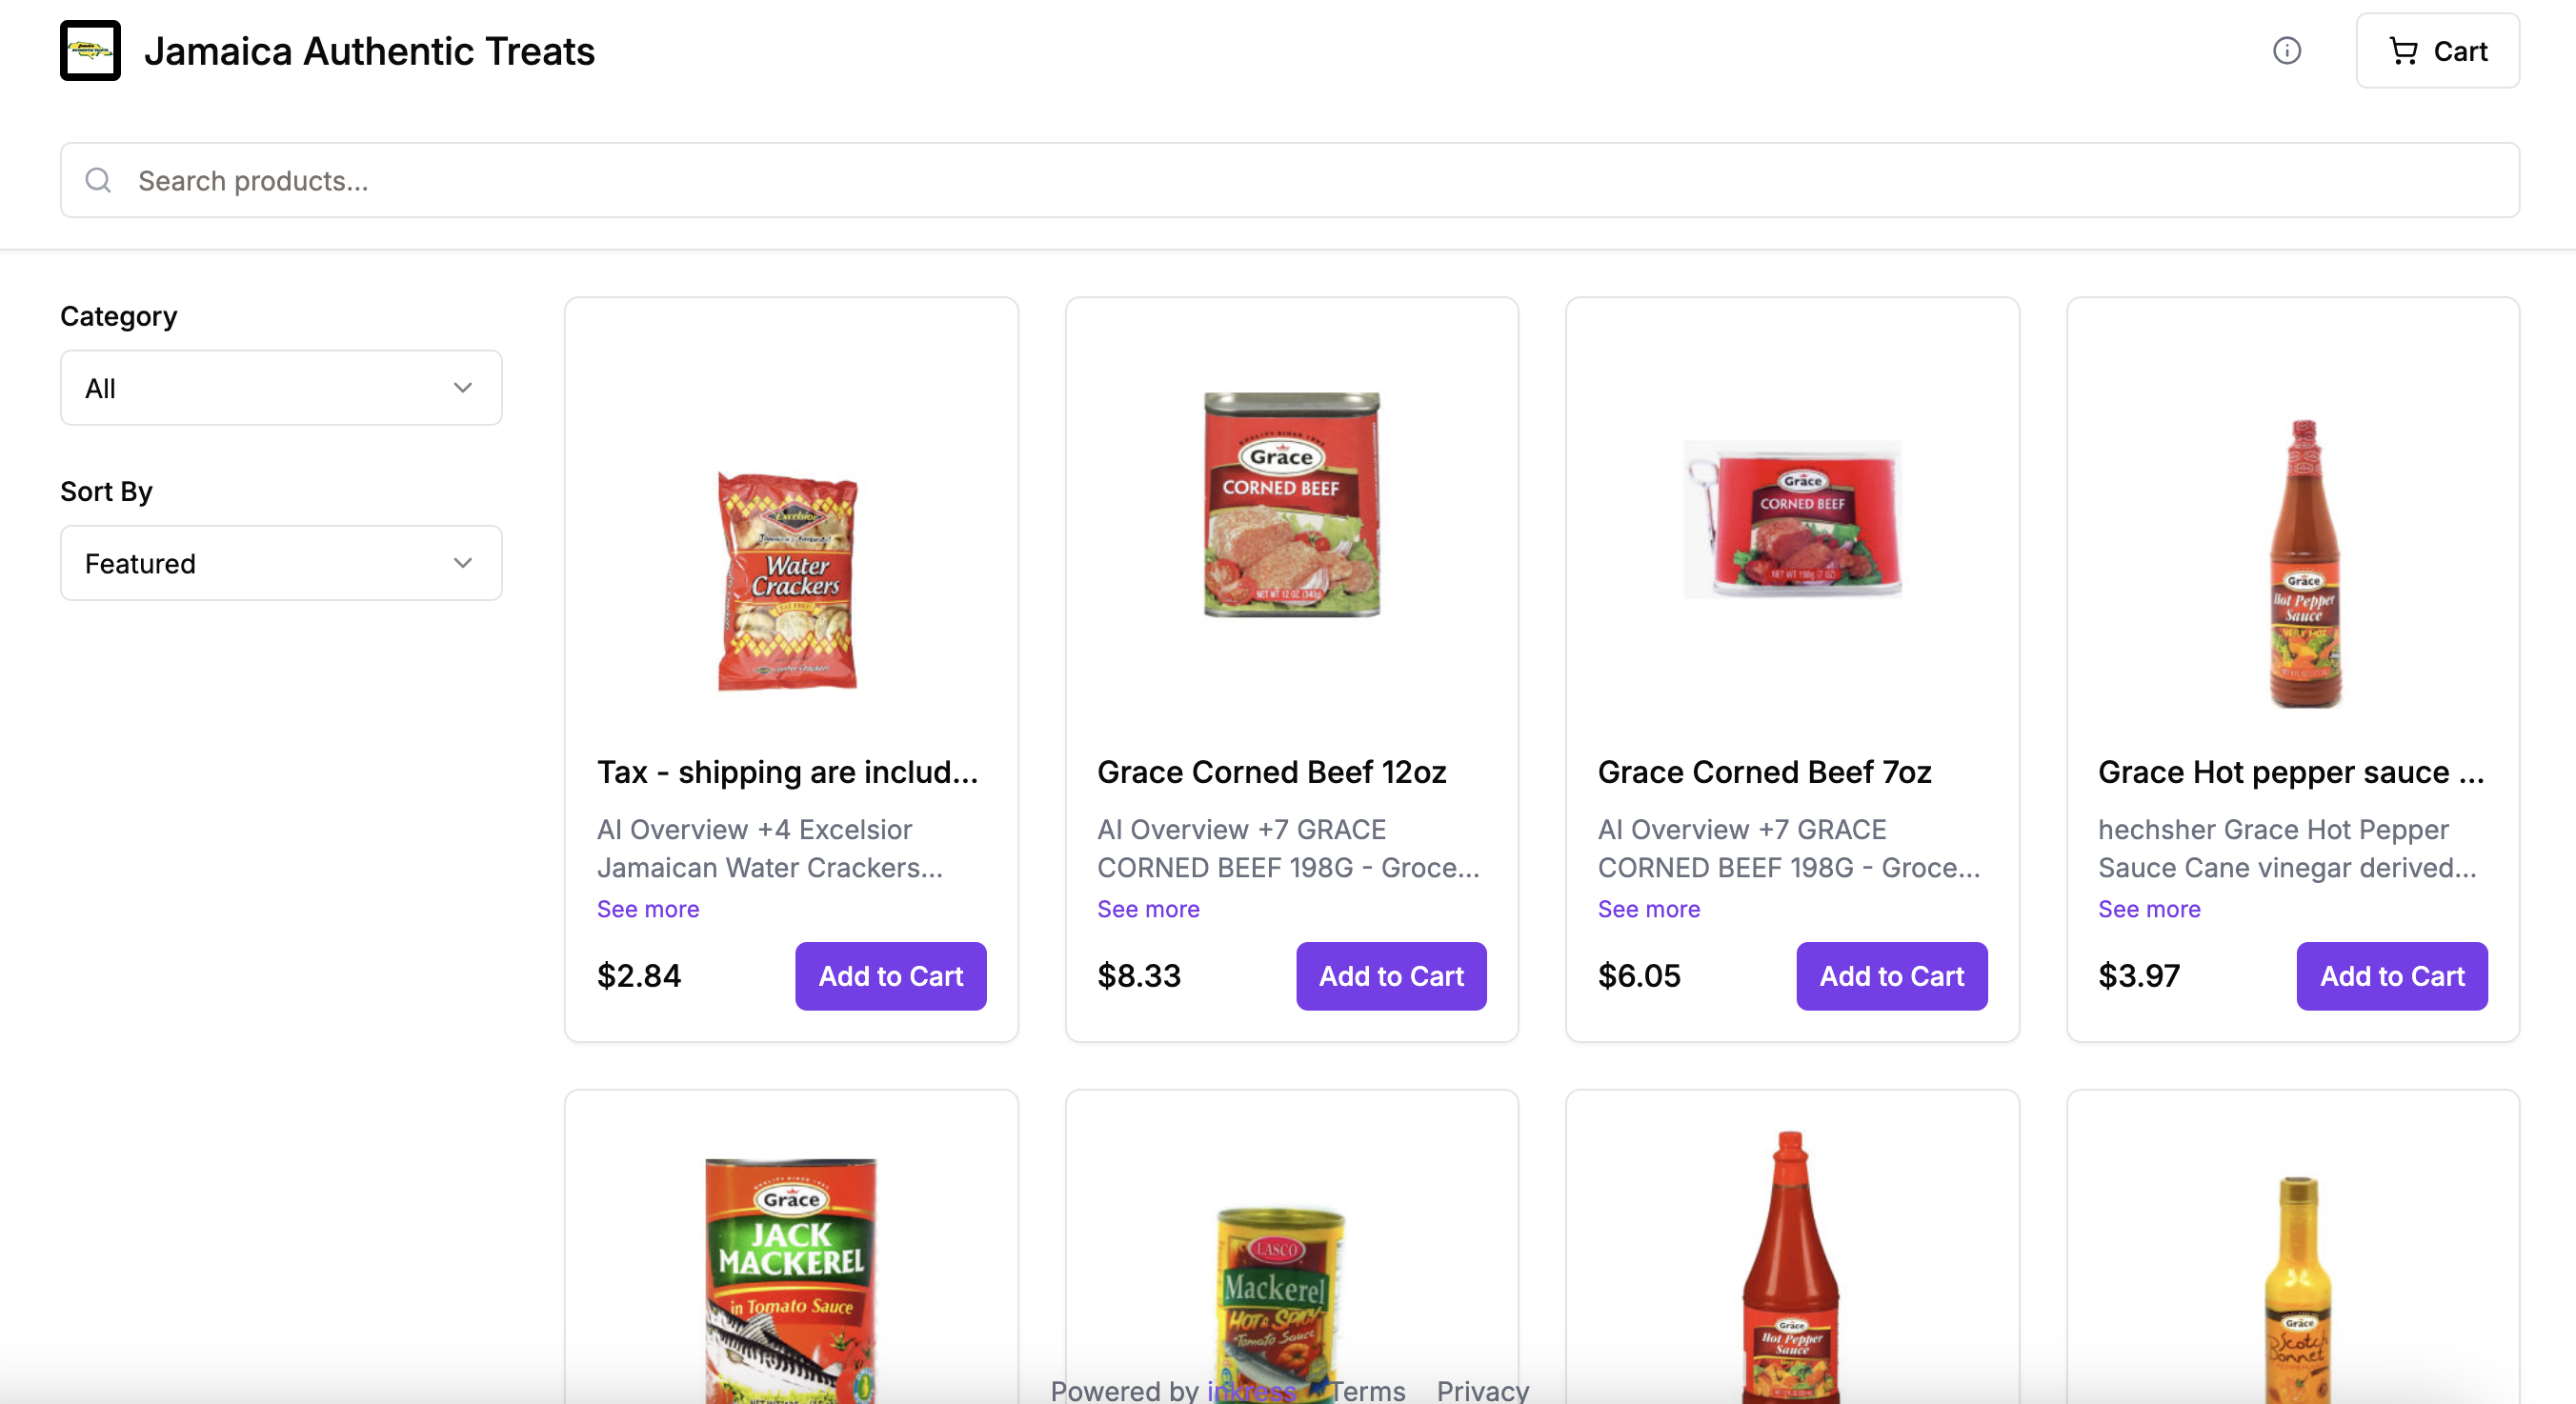
Task: Add Grace Corned Beef 7oz to cart
Action: (1891, 976)
